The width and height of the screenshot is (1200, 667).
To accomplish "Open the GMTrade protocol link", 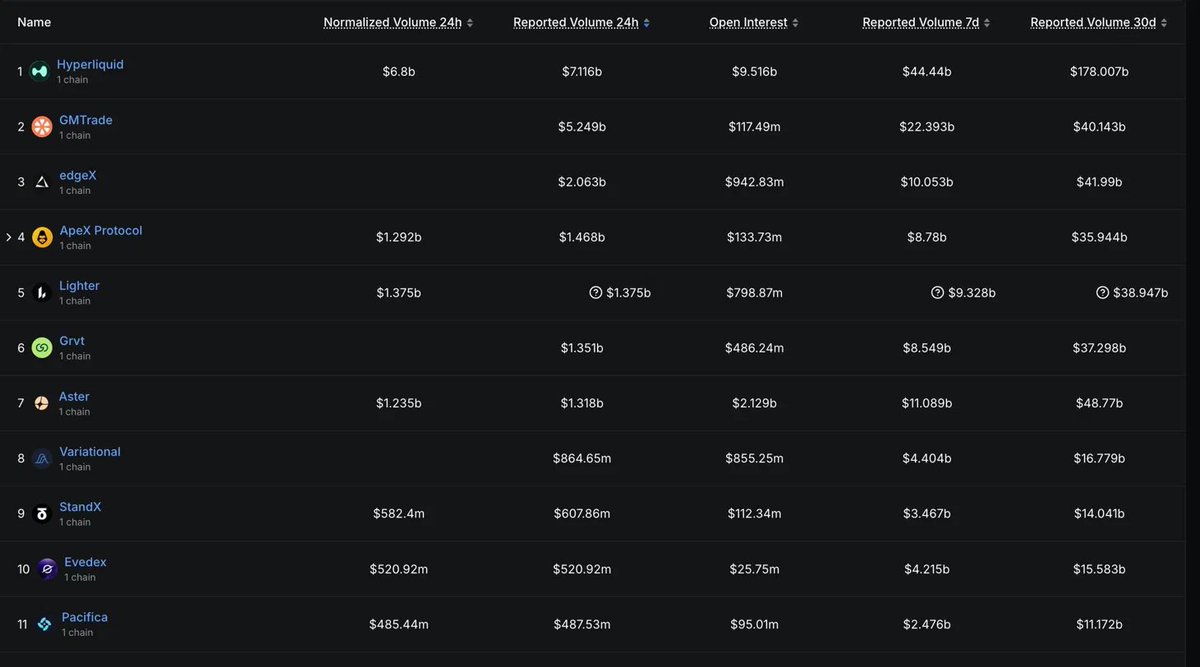I will (x=86, y=120).
